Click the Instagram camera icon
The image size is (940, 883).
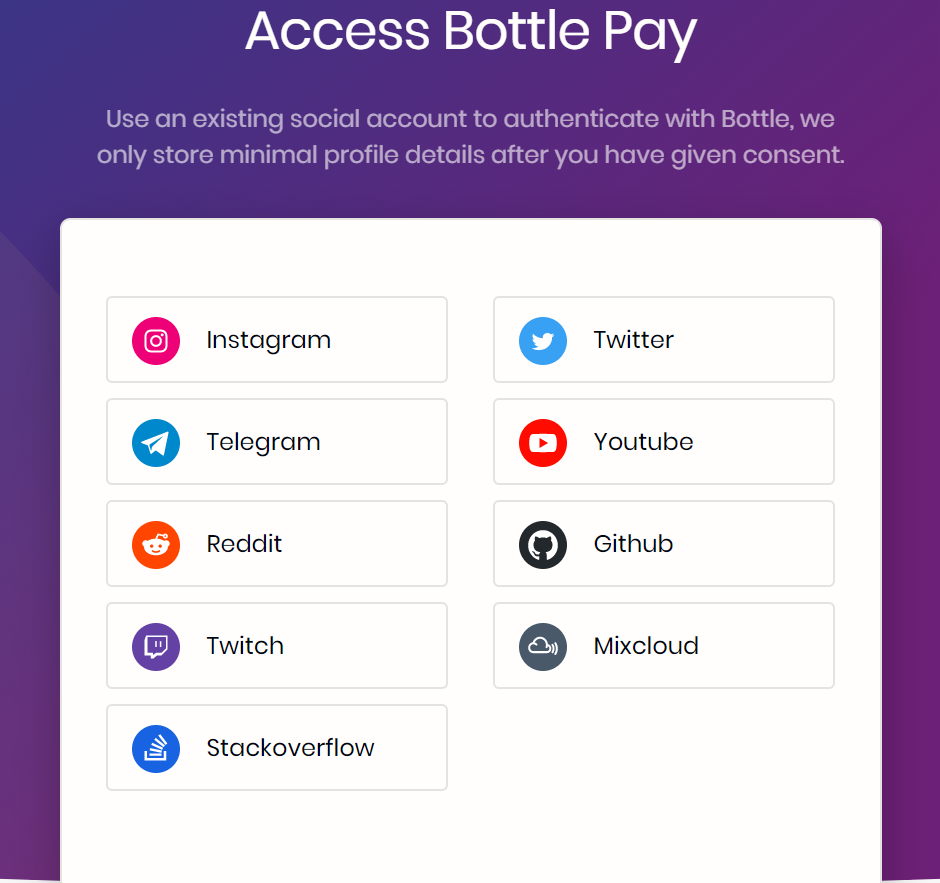[156, 340]
